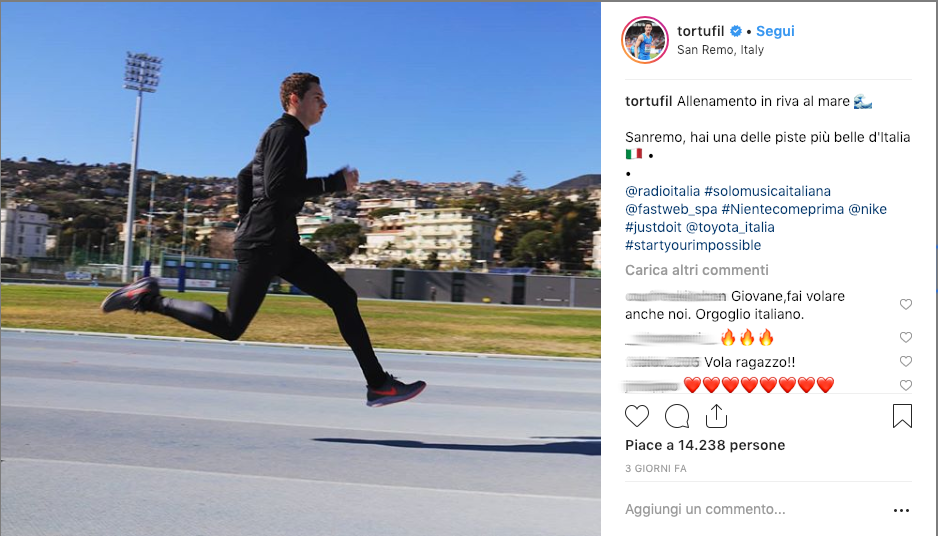Share the post with the share icon
Screen dimensions: 938x536
tap(716, 416)
